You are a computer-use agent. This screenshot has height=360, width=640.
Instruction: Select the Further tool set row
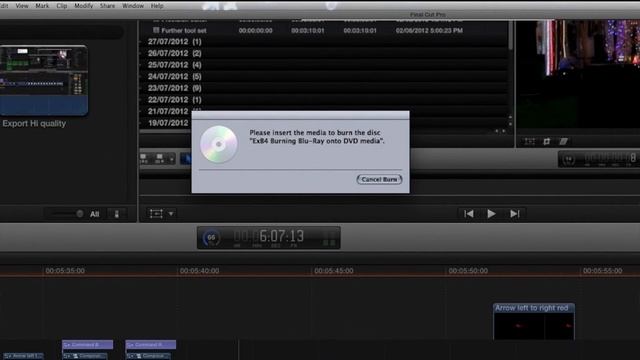pos(184,31)
